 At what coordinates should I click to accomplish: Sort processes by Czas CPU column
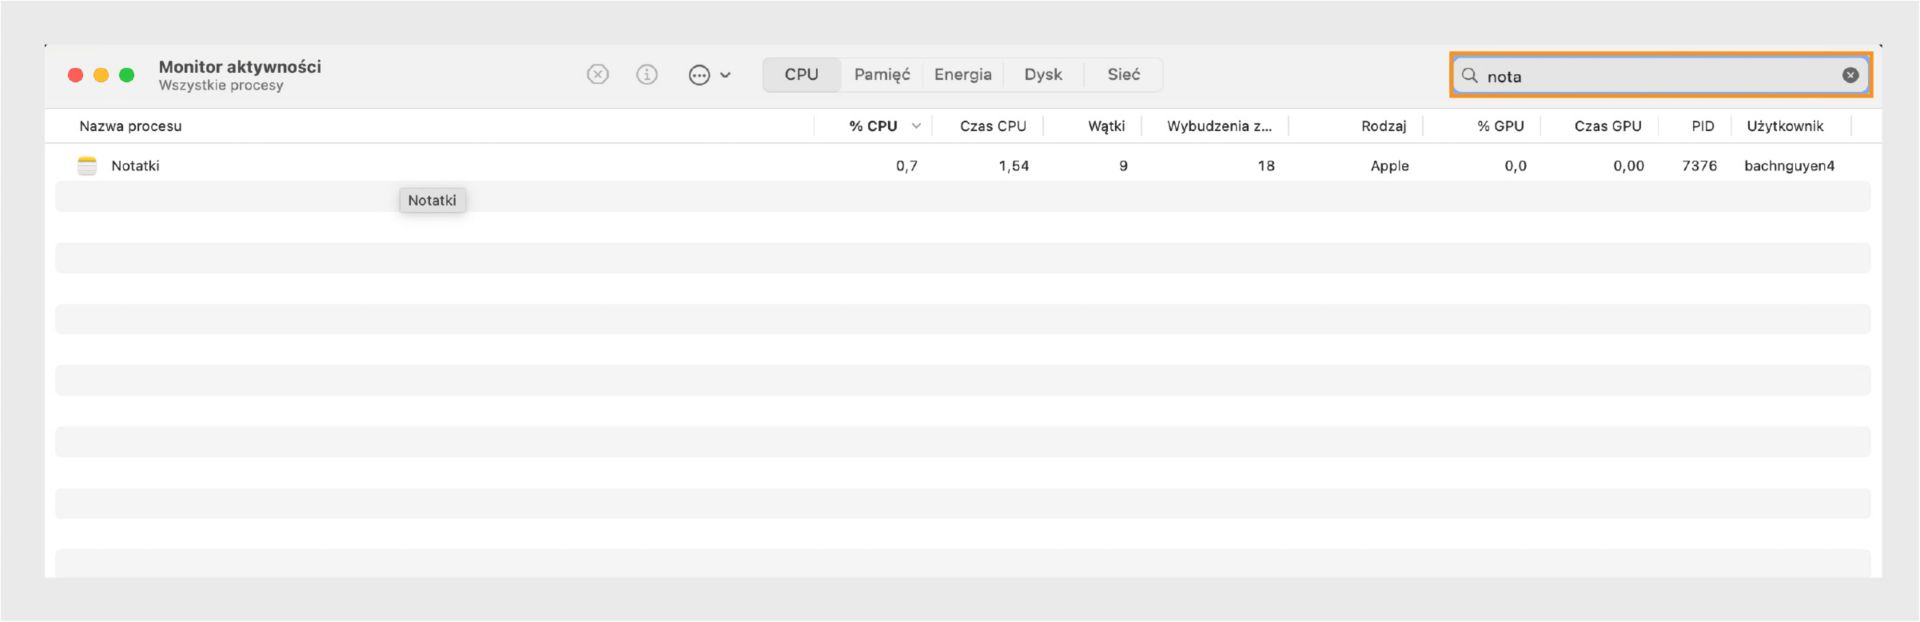992,126
